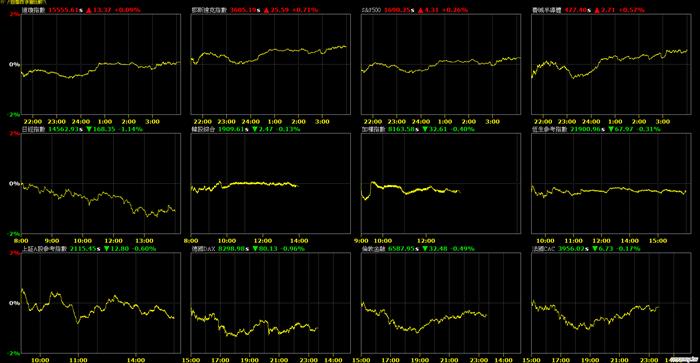This screenshot has width=700, height=363.
Task: Select the 德國DAX title label
Action: tap(203, 248)
